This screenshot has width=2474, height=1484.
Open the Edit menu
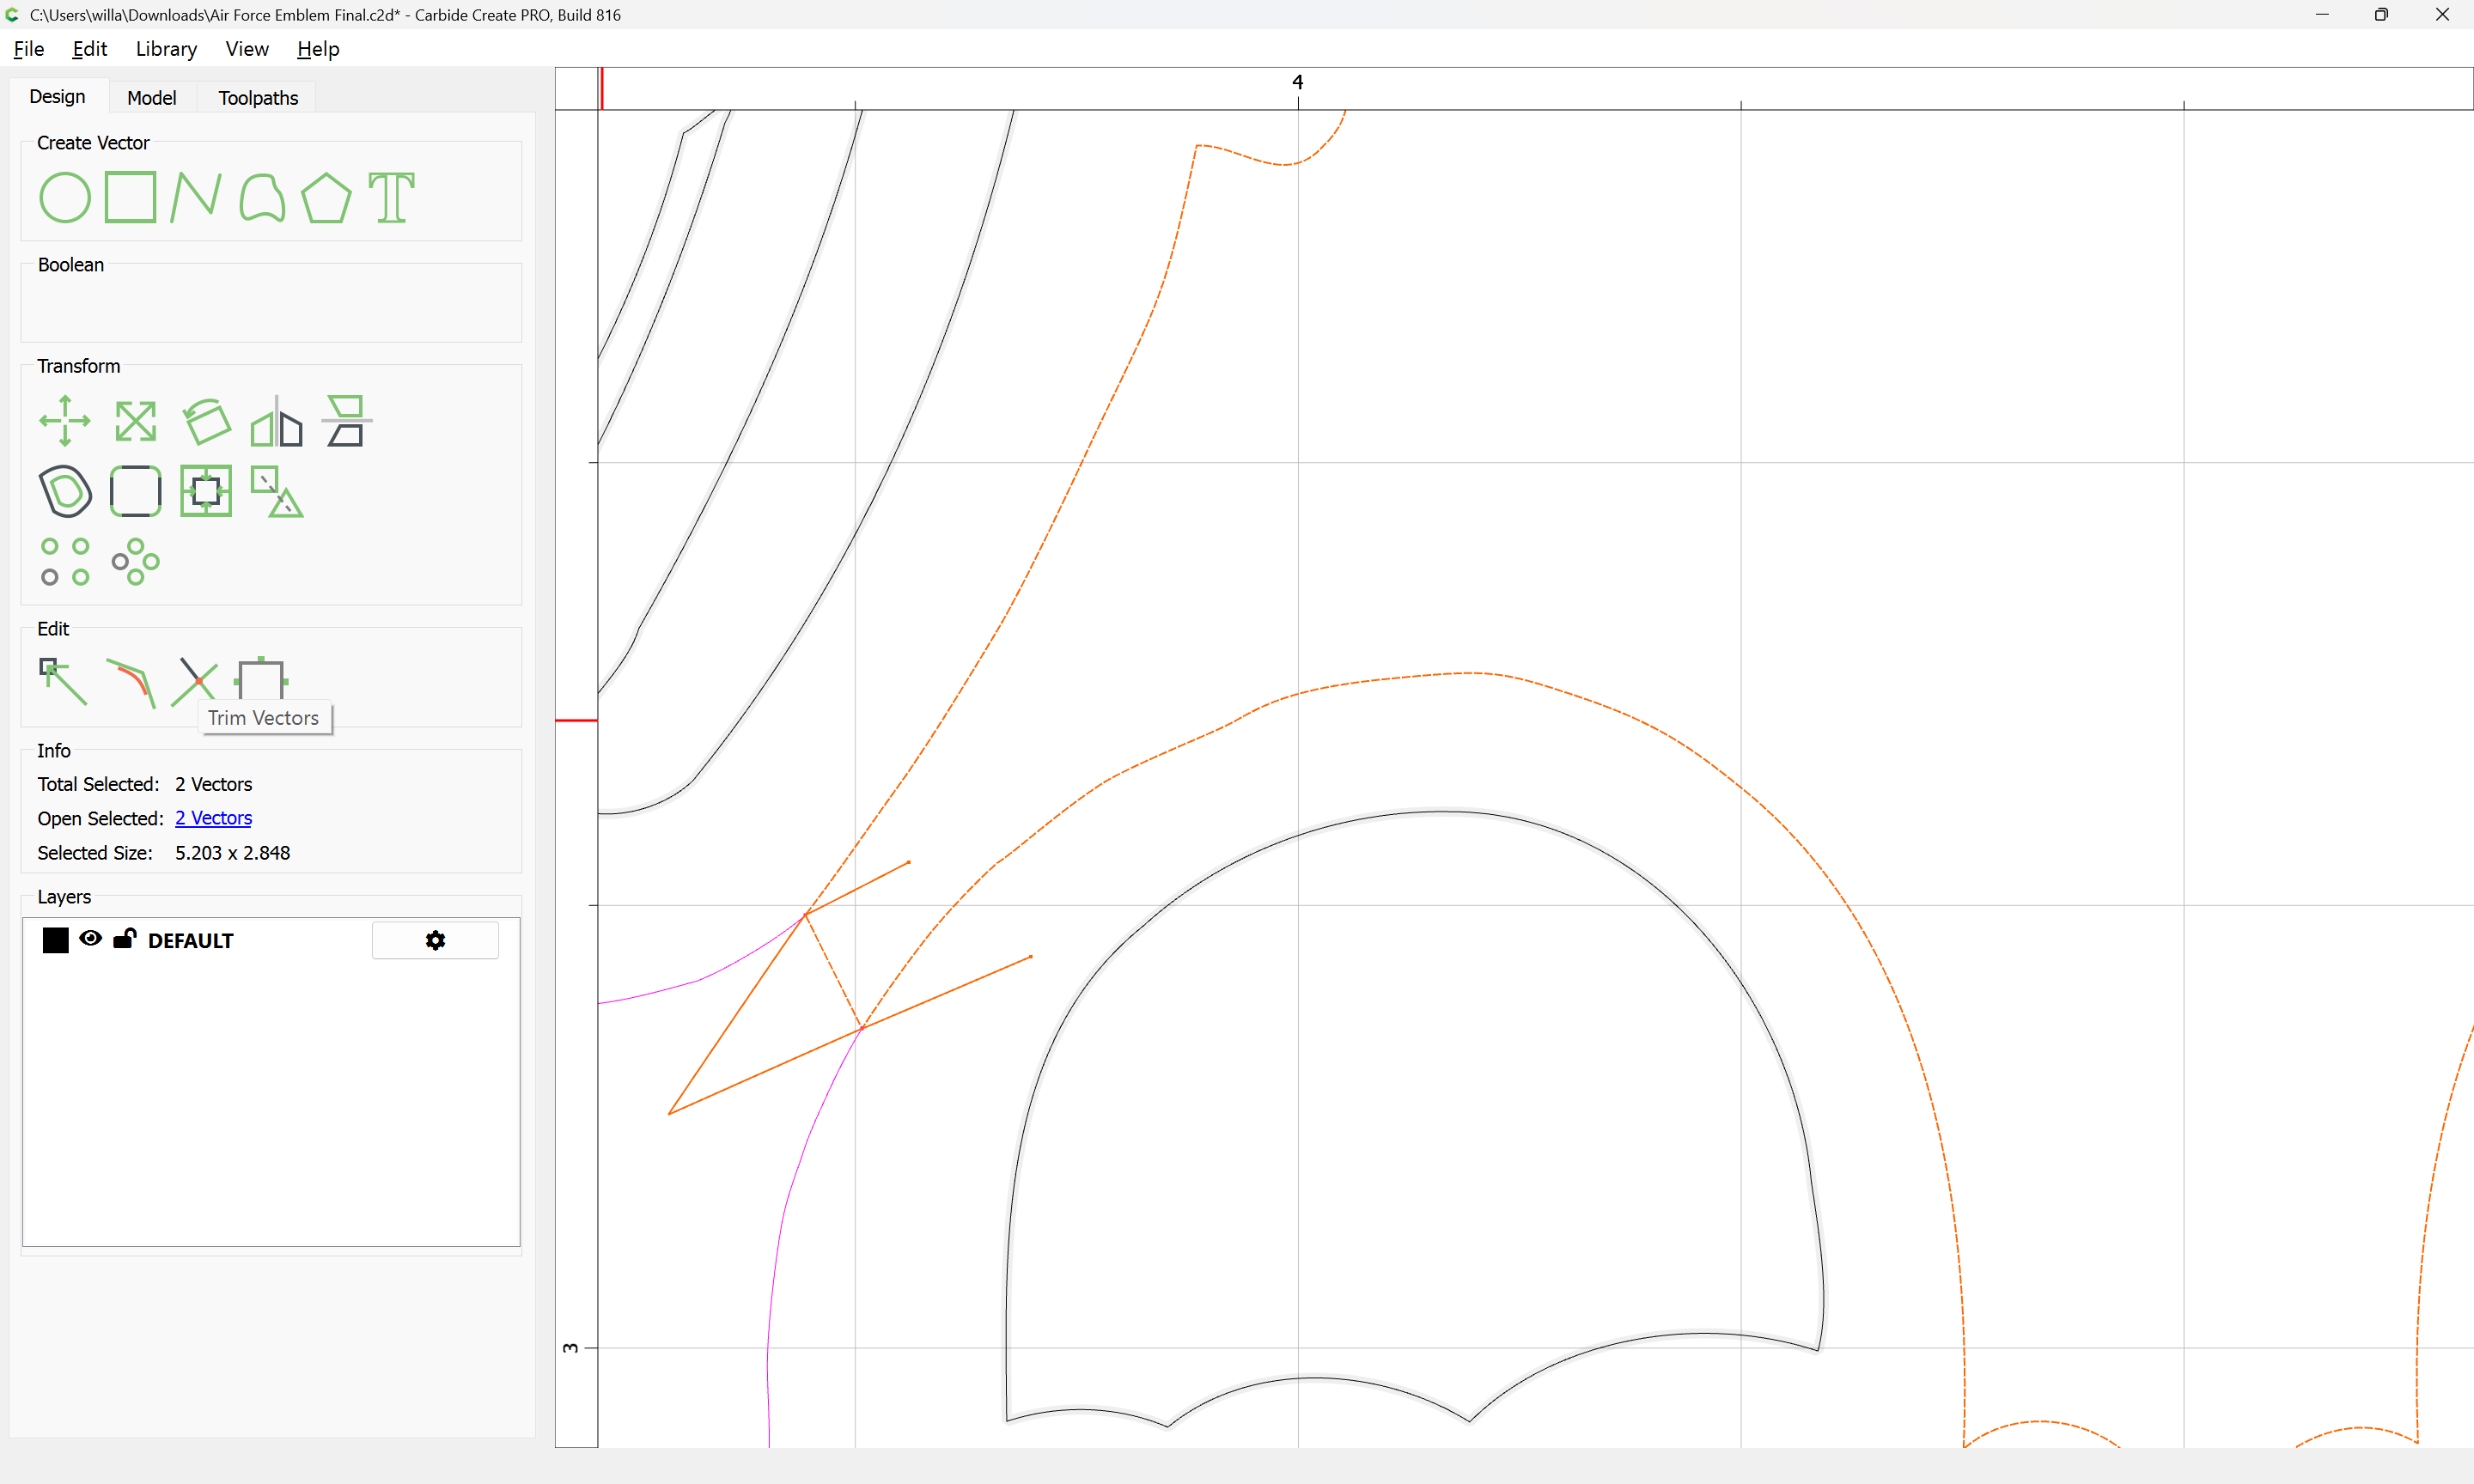coord(89,49)
